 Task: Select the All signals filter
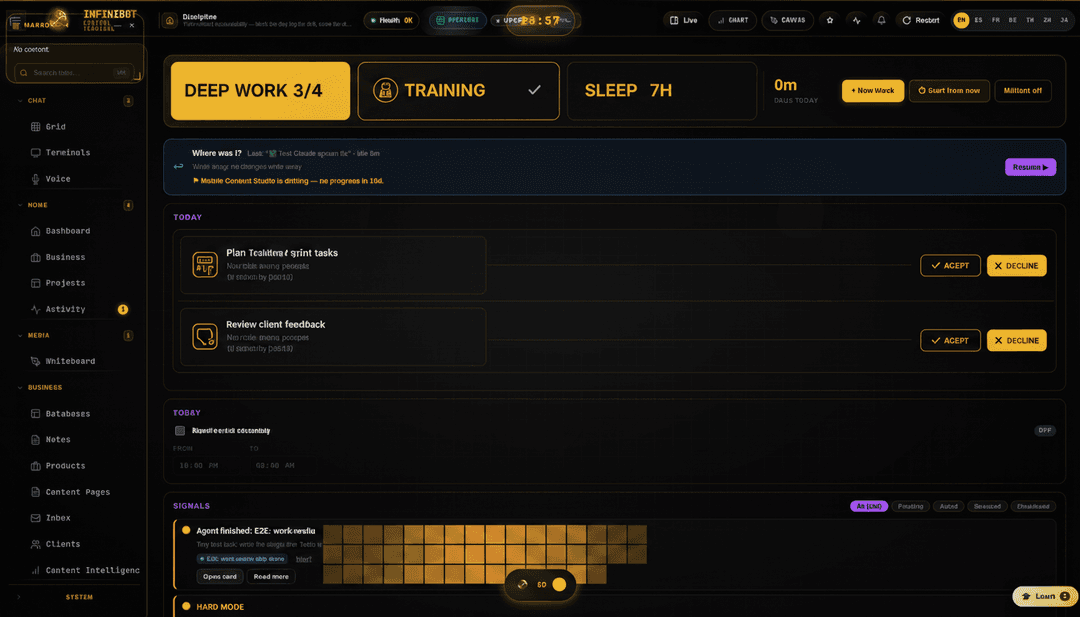click(x=869, y=506)
